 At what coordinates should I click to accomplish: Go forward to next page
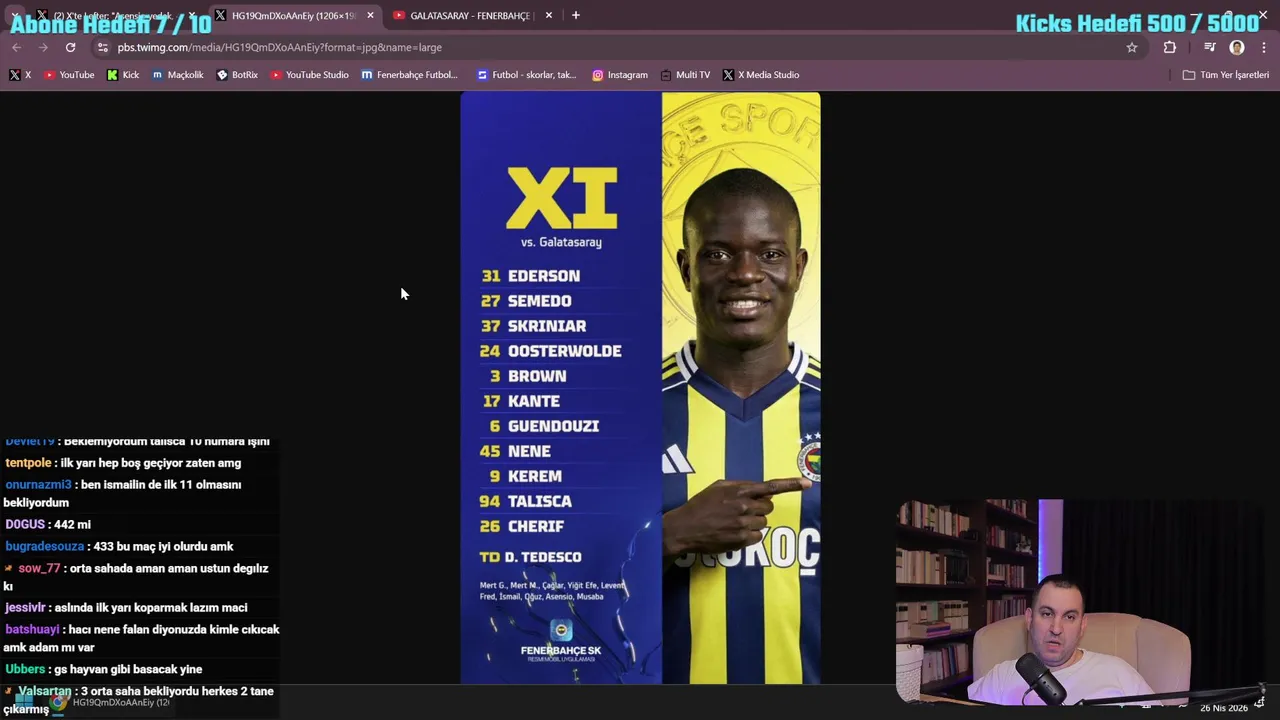point(43,47)
